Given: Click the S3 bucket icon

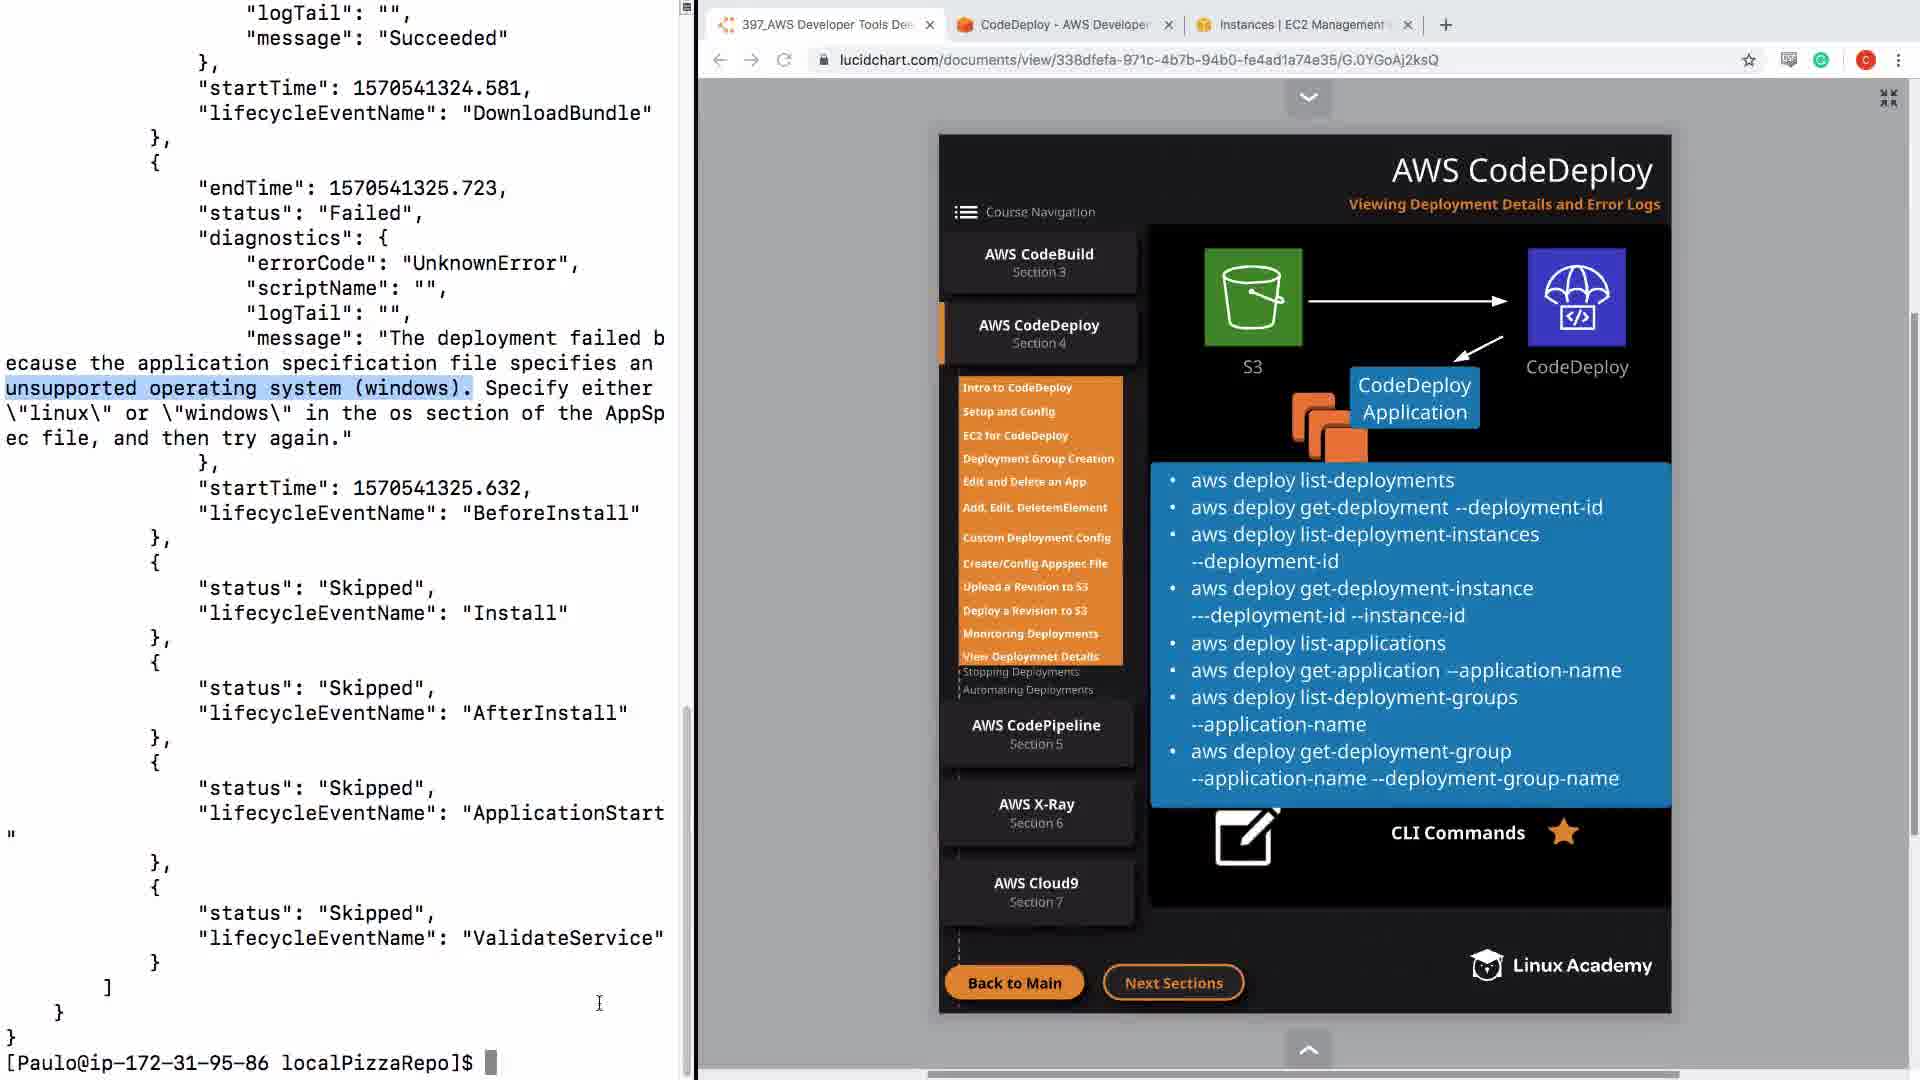Looking at the screenshot, I should point(1252,297).
